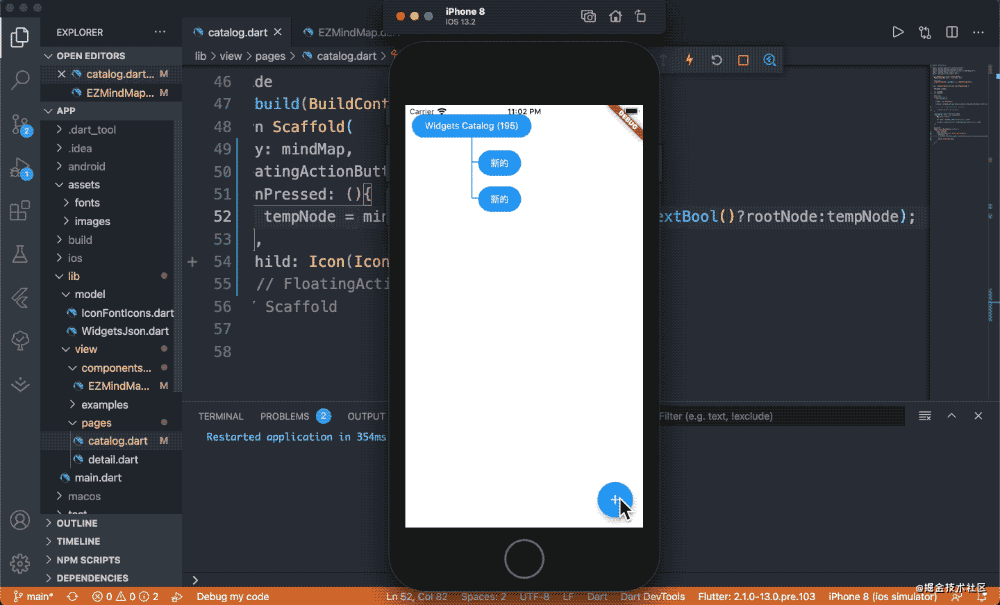Viewport: 1000px width, 605px height.
Task: Close catalog.dart in Open Editors
Action: [61, 74]
